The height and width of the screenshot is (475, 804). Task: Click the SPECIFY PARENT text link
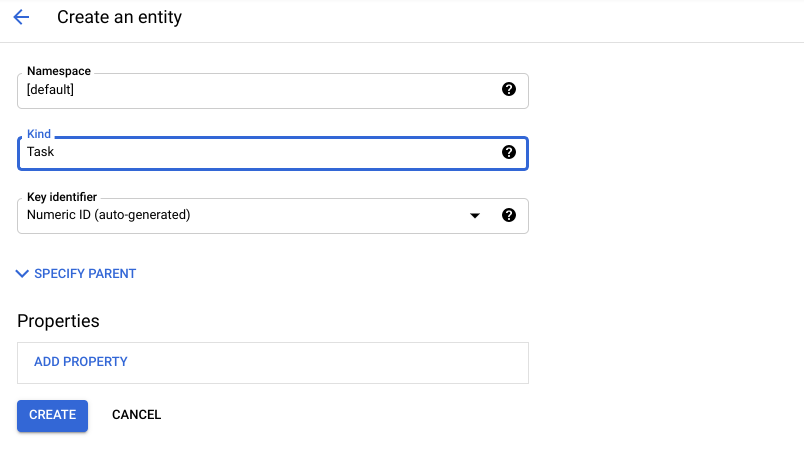[85, 273]
